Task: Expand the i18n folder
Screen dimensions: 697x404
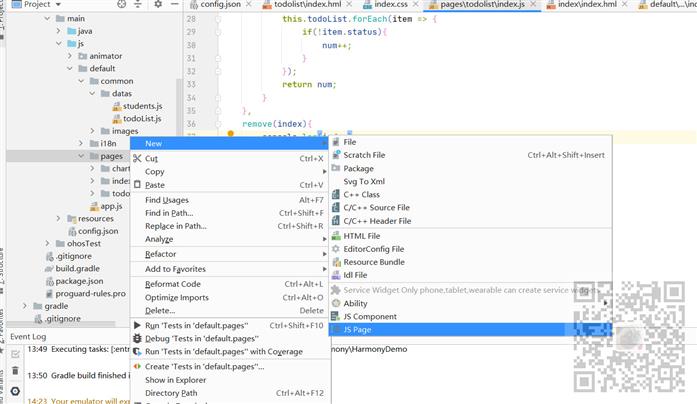Action: (81, 143)
